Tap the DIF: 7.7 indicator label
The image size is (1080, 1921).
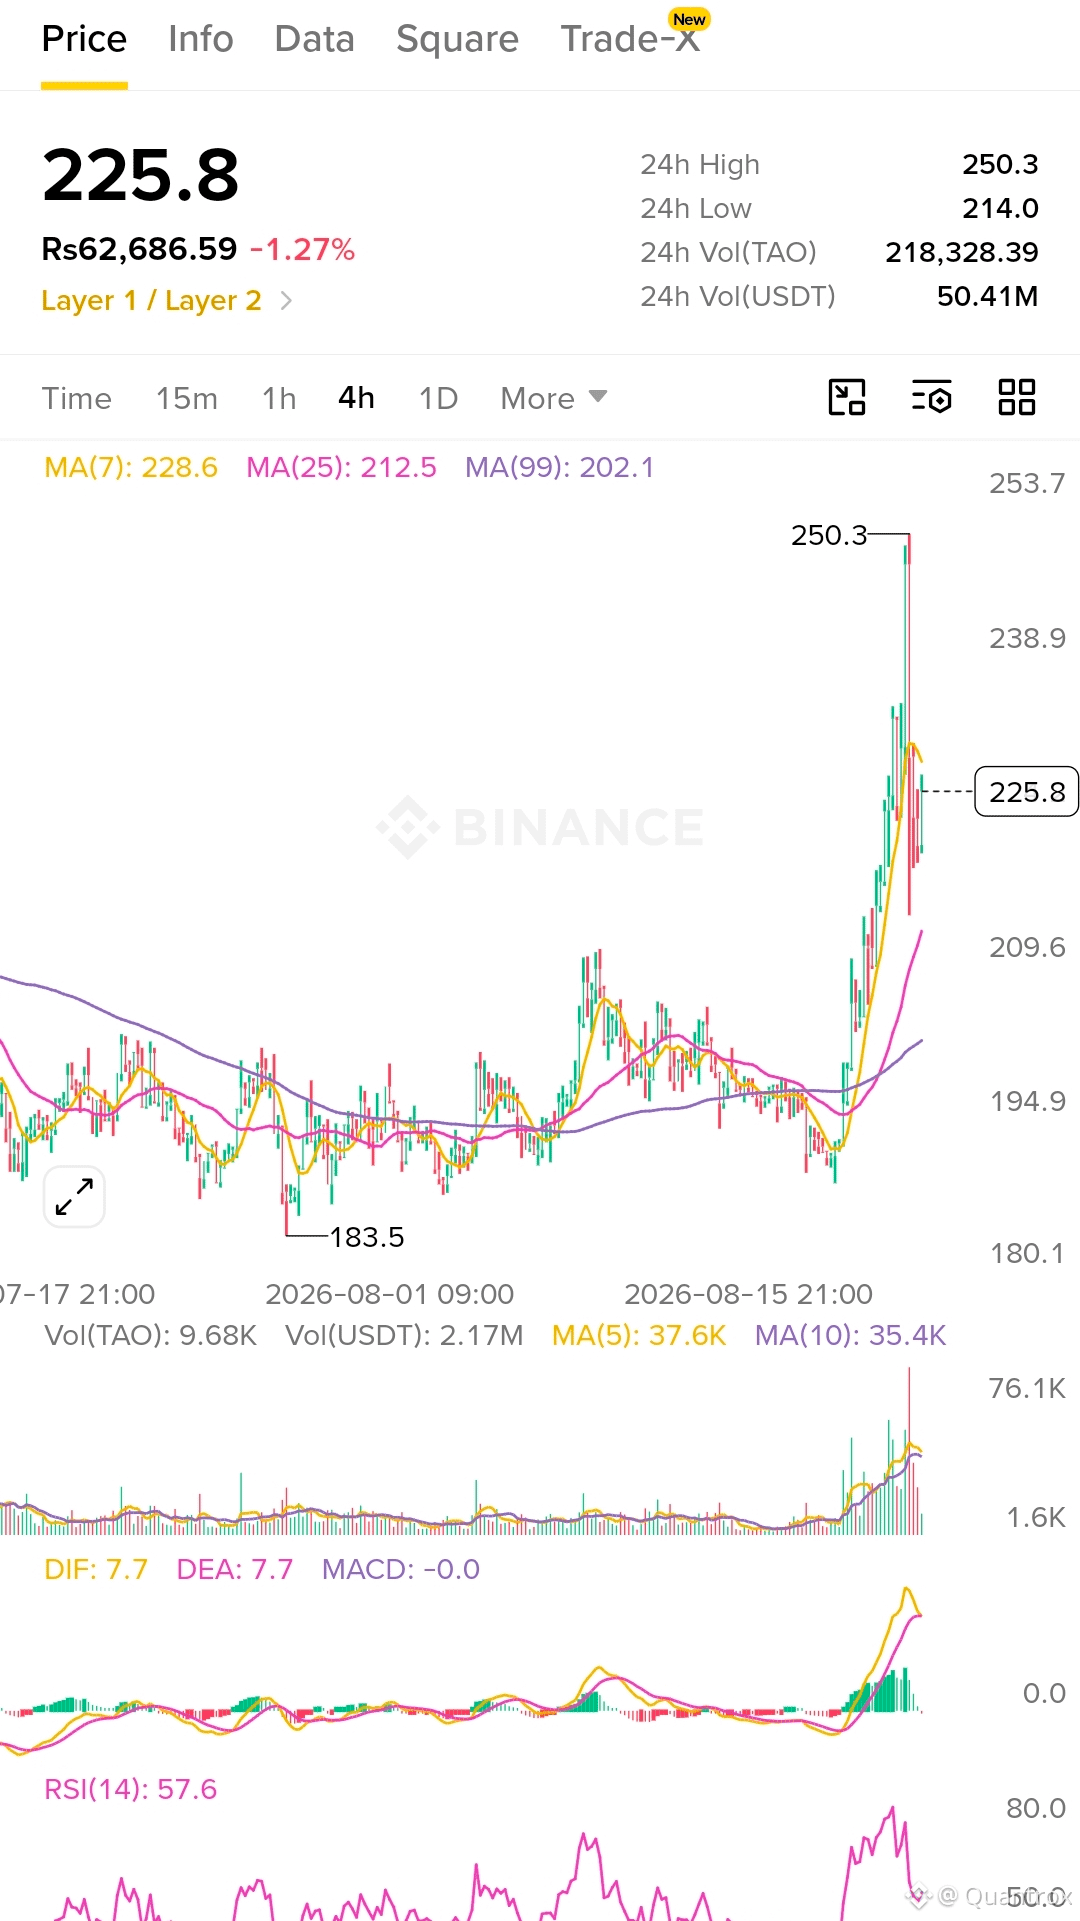96,1569
